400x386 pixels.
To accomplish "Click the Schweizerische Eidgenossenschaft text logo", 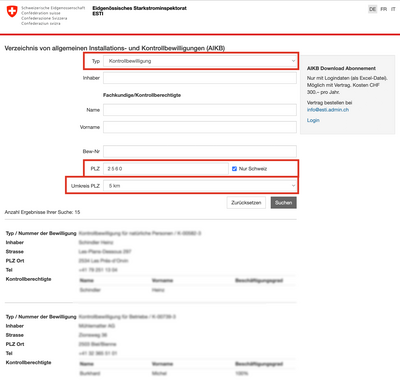I will coord(53,15).
